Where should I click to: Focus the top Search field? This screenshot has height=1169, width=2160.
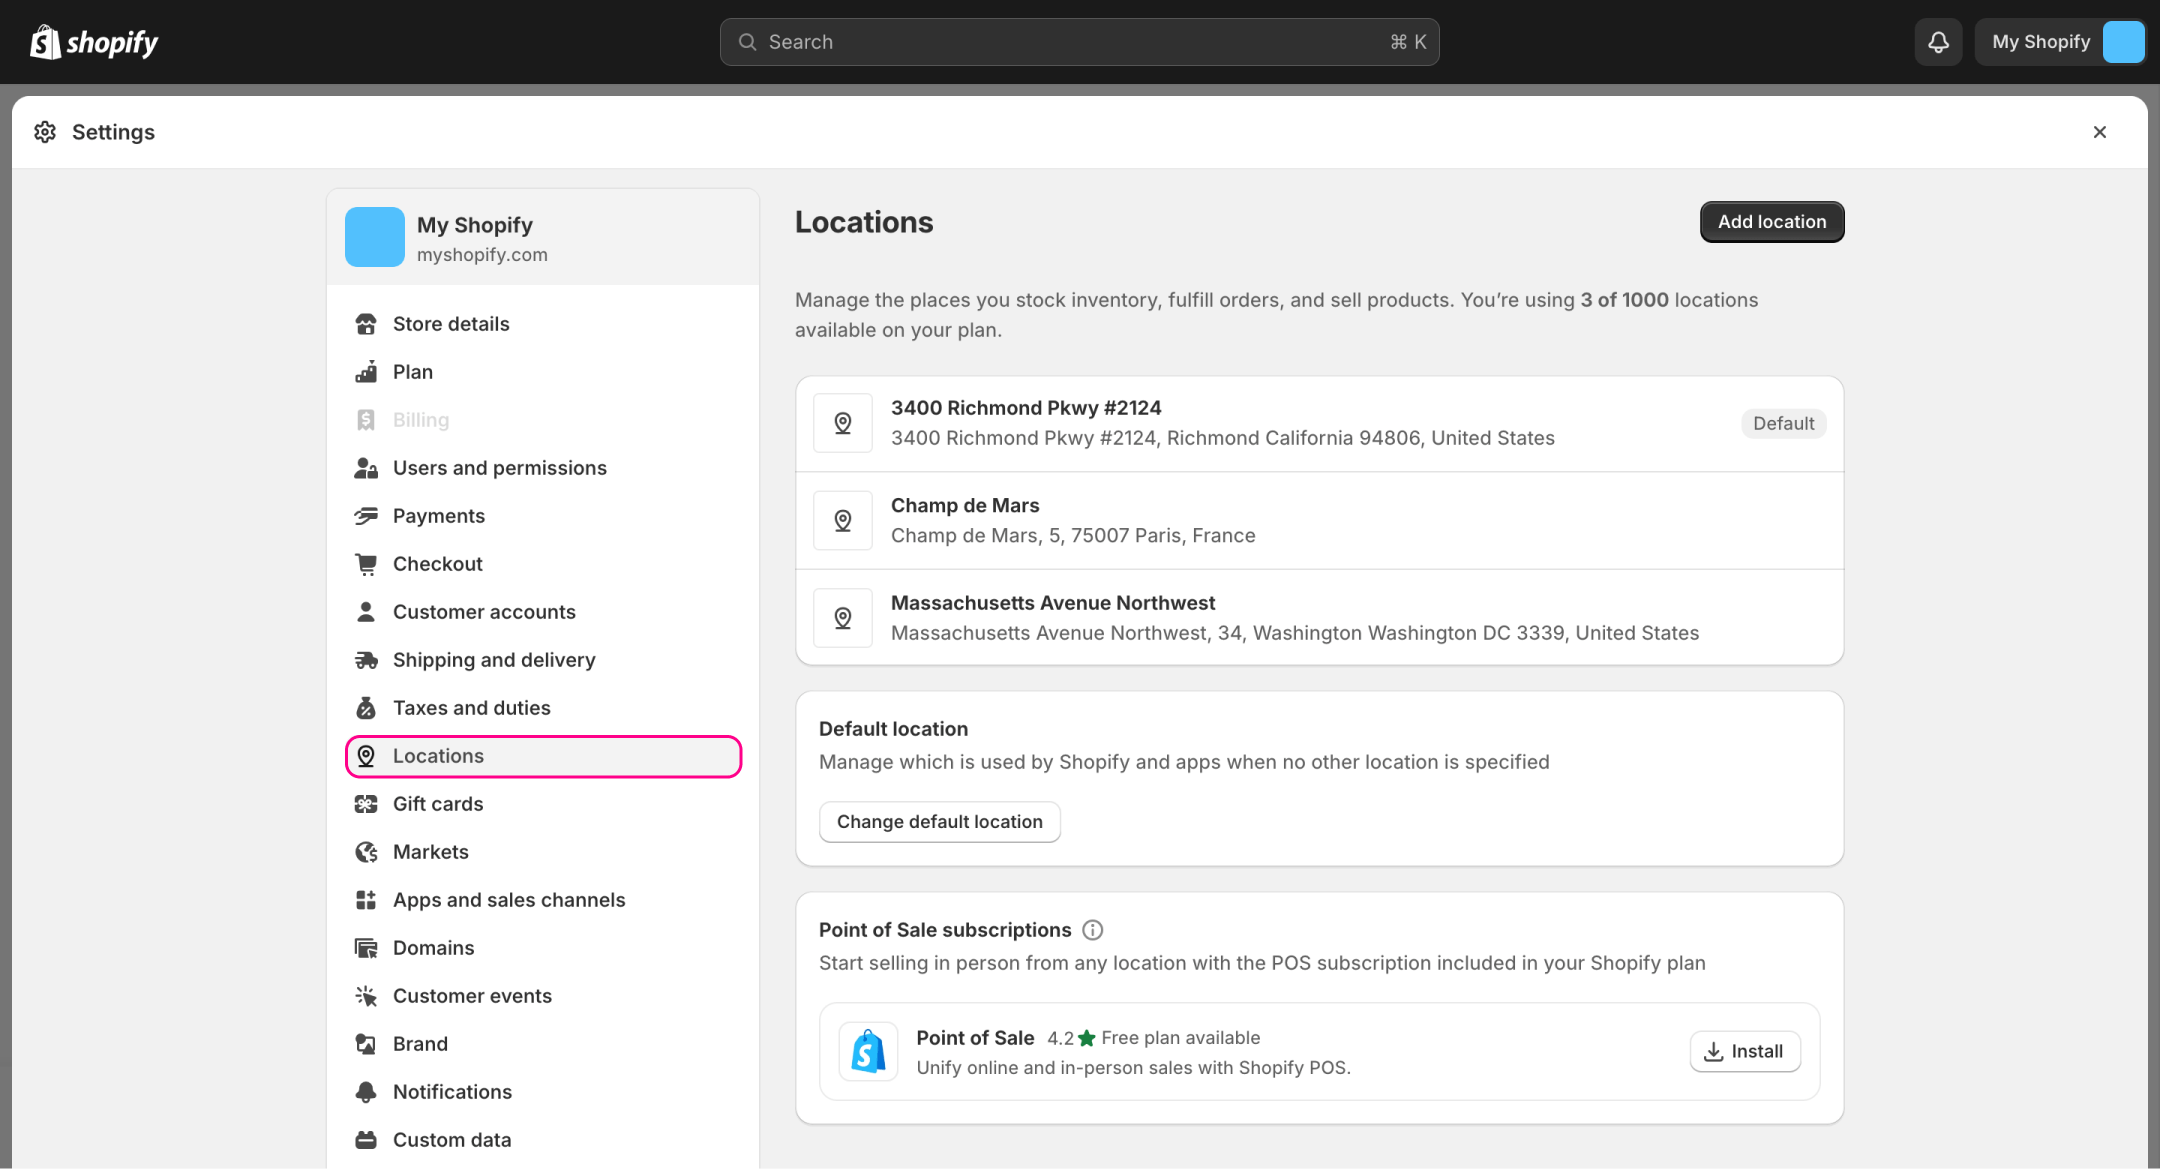click(1078, 42)
